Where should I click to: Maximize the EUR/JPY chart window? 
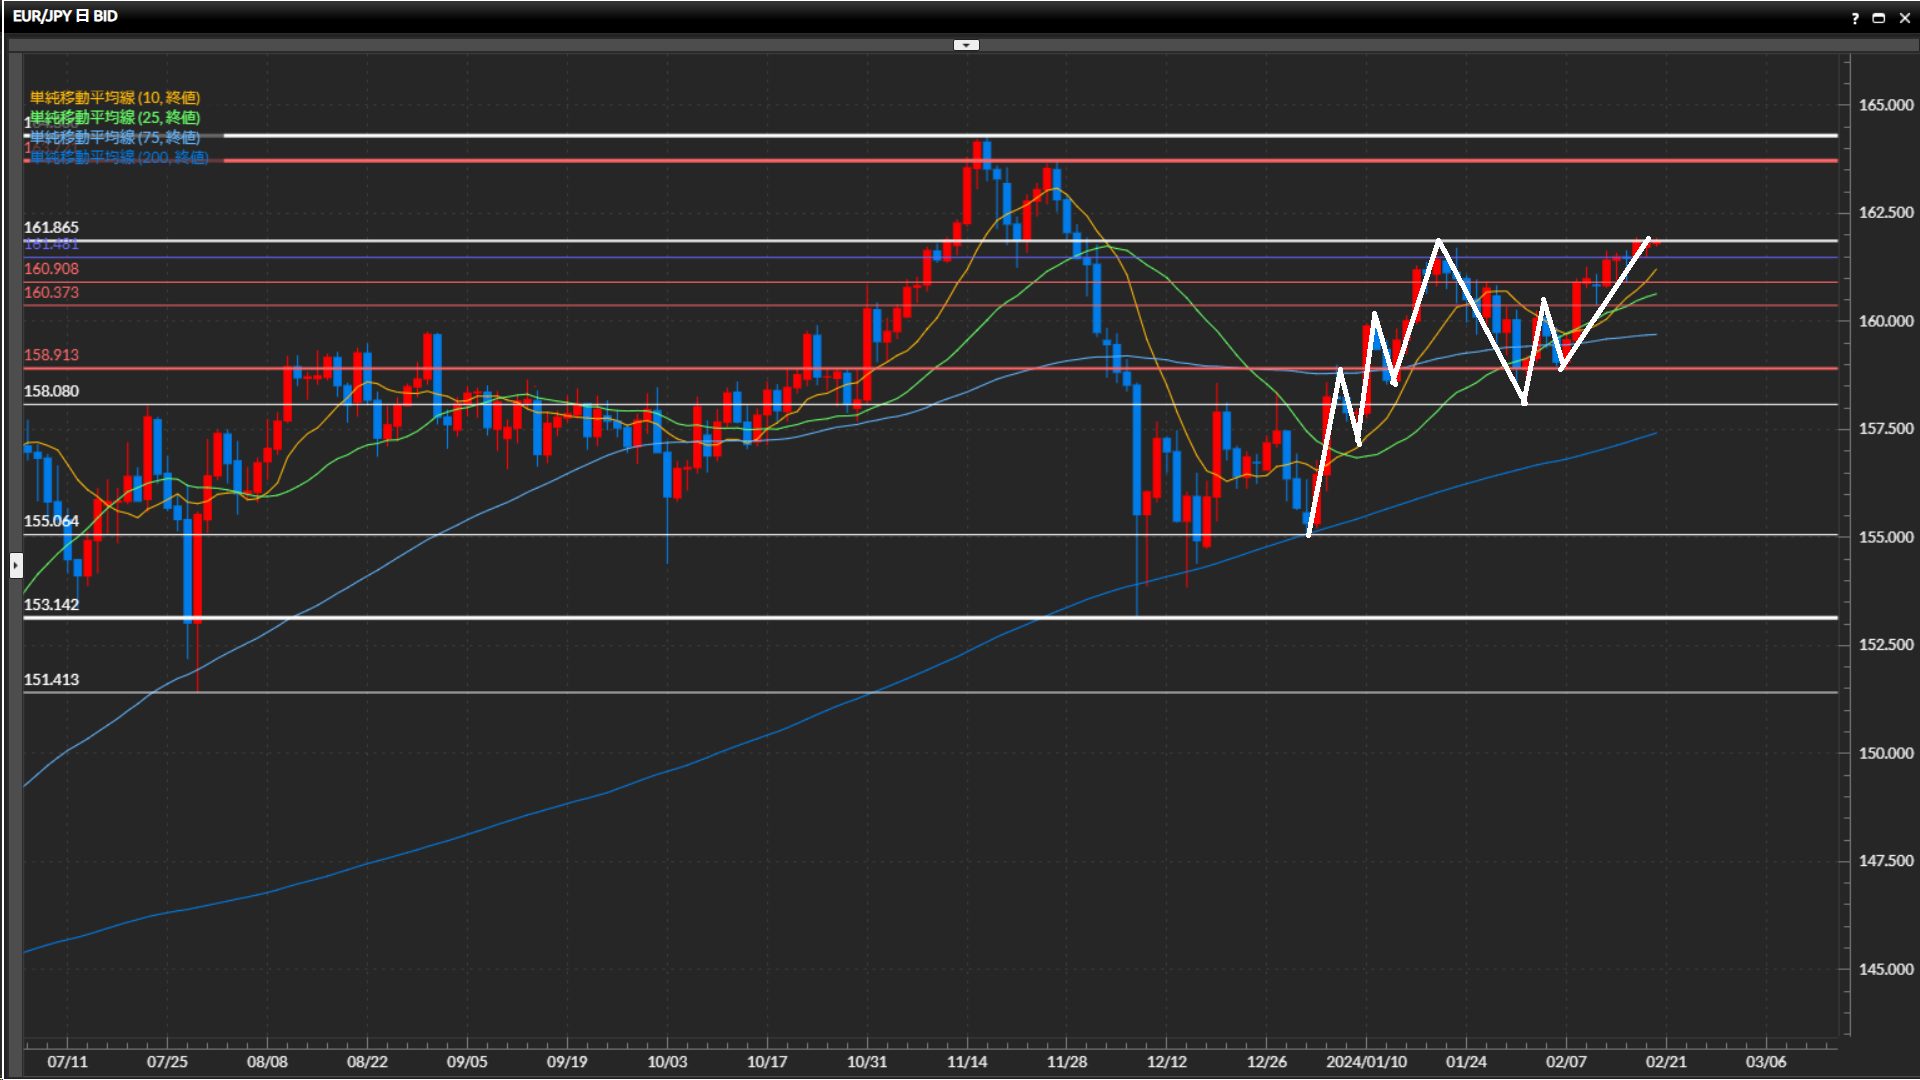[x=1879, y=18]
